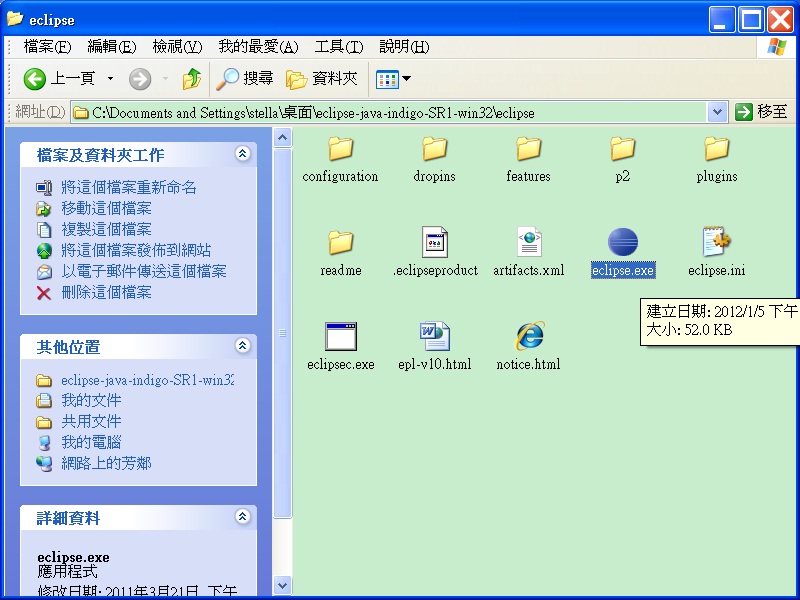This screenshot has height=600, width=800.
Task: Click the green Go (移至) arrow button
Action: tap(744, 112)
